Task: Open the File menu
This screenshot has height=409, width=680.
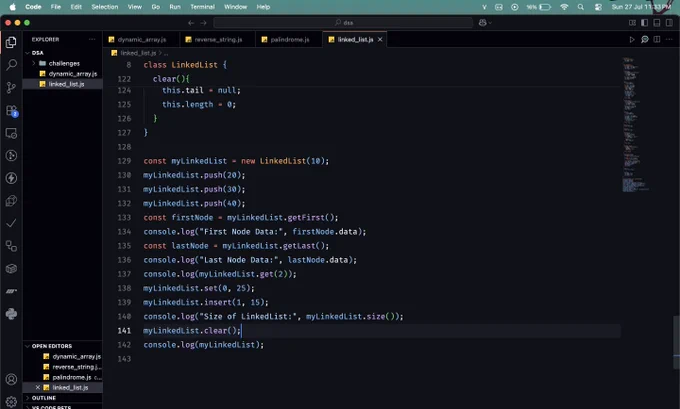Action: (x=56, y=7)
